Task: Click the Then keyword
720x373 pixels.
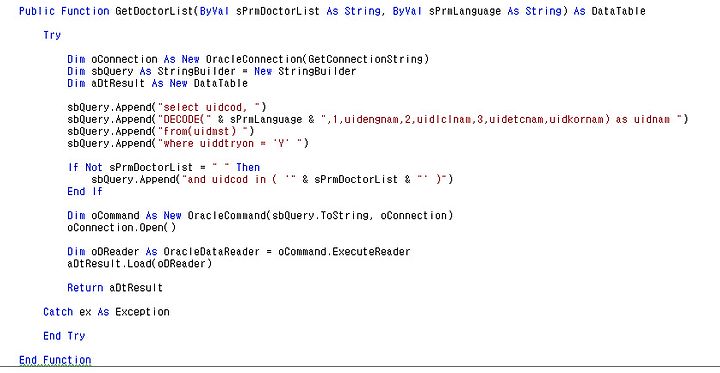Action: [248, 167]
